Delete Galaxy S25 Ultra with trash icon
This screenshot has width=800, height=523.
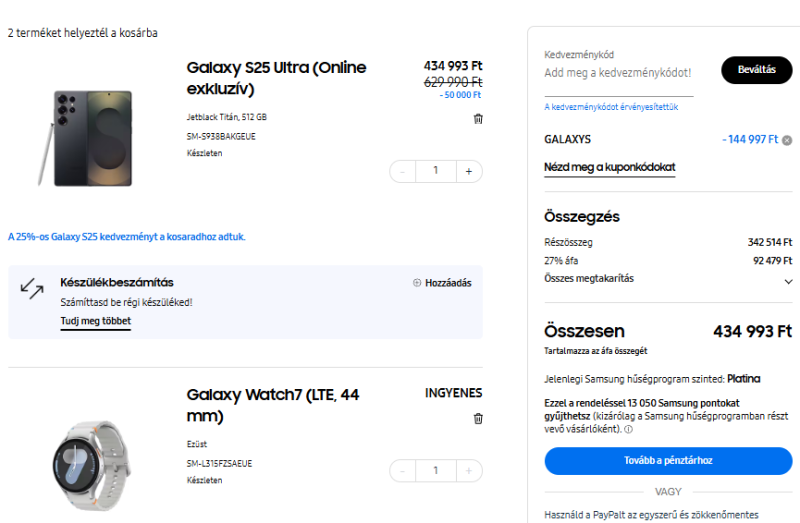click(x=478, y=119)
